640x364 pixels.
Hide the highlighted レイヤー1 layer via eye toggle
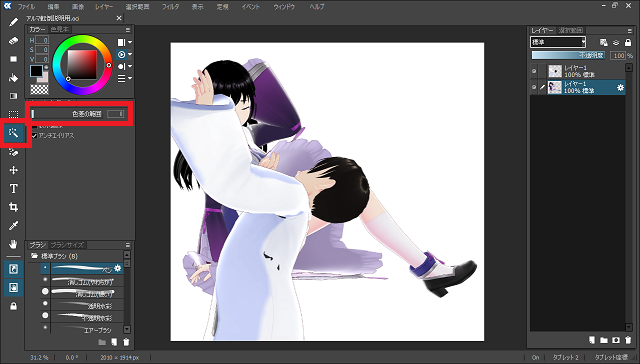[x=534, y=87]
